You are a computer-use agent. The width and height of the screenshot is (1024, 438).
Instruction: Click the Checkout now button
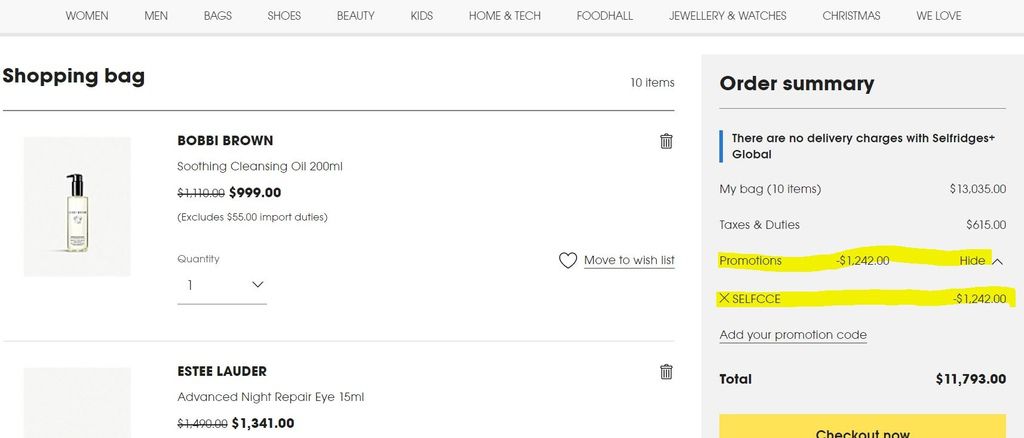pos(862,426)
